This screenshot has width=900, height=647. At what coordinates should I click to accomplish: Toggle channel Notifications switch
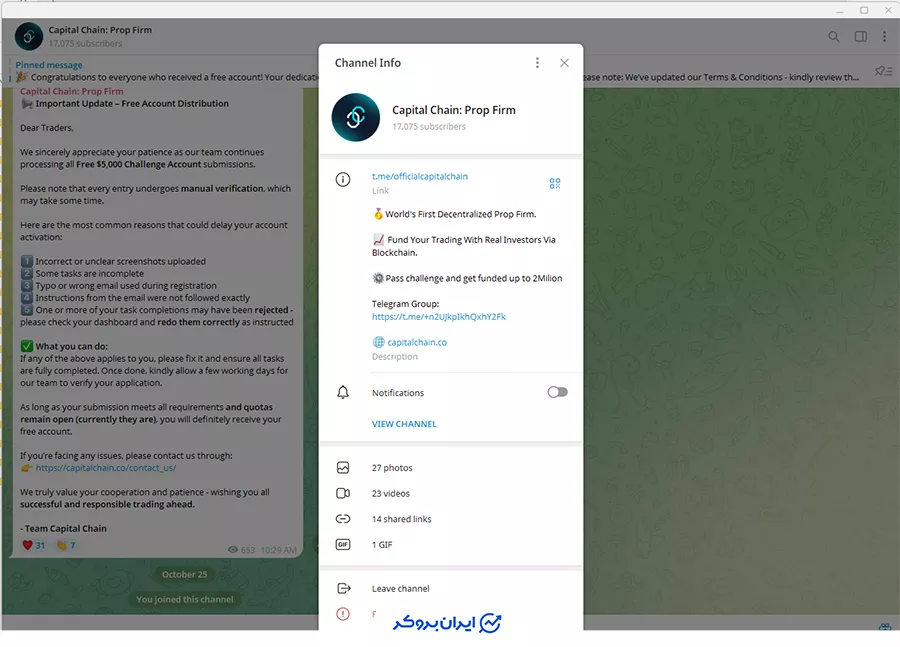tap(557, 392)
